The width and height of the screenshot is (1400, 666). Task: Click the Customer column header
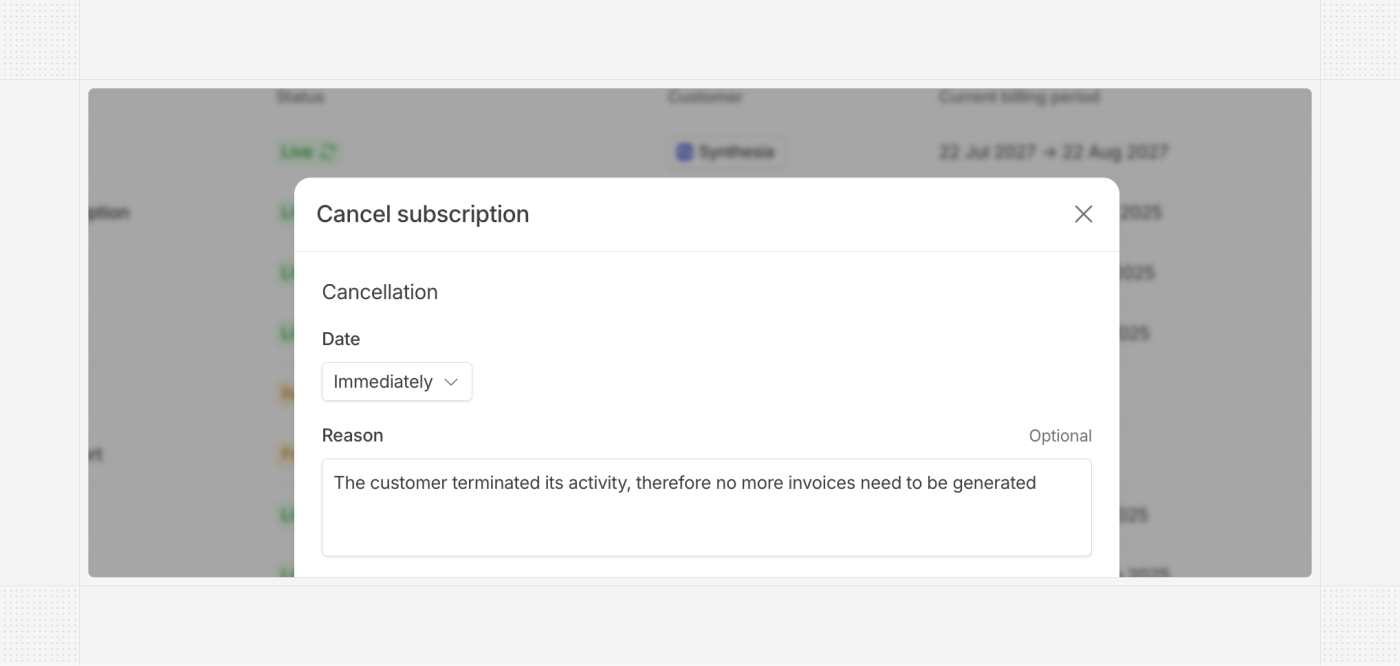(x=705, y=97)
